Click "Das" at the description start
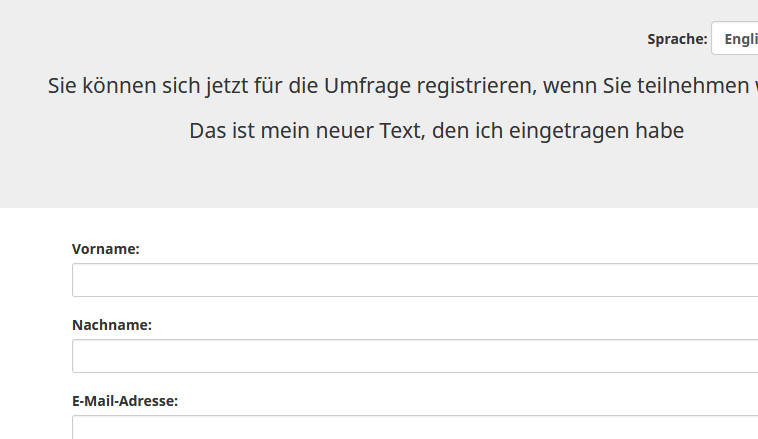This screenshot has width=758, height=439. pyautogui.click(x=207, y=131)
